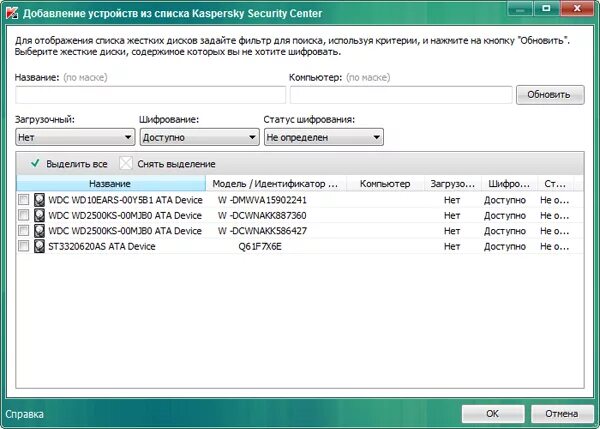Image resolution: width=600 pixels, height=429 pixels.
Task: Sort by the Компьютер column header
Action: click(385, 184)
